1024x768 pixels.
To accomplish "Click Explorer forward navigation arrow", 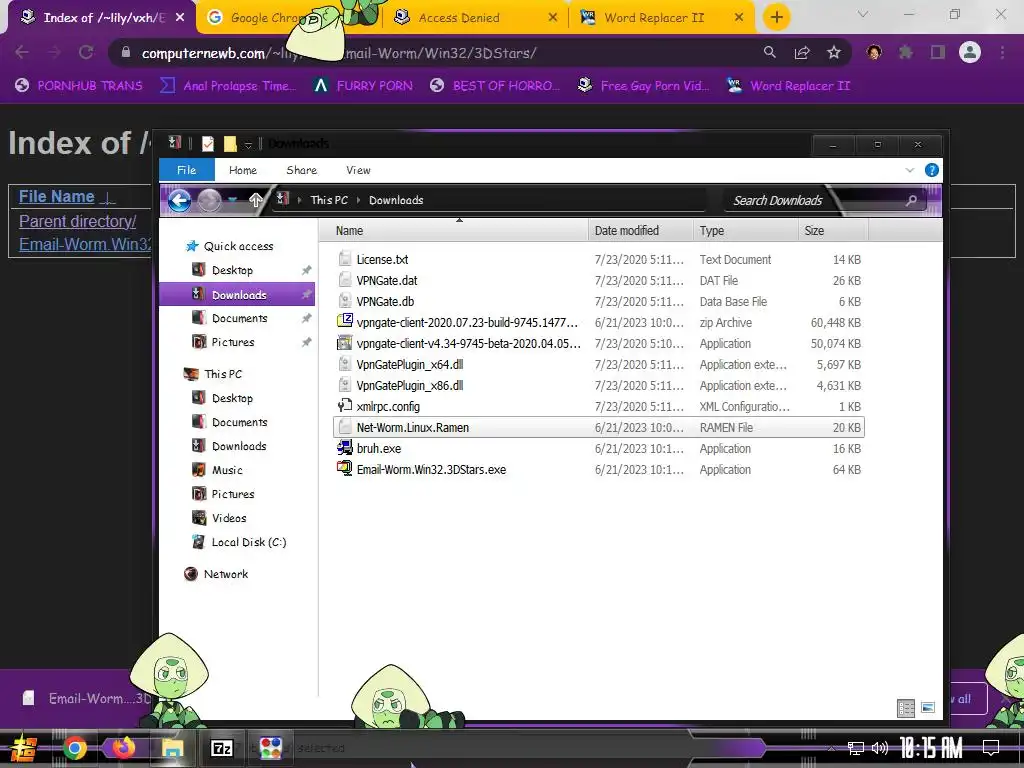I will [x=209, y=200].
